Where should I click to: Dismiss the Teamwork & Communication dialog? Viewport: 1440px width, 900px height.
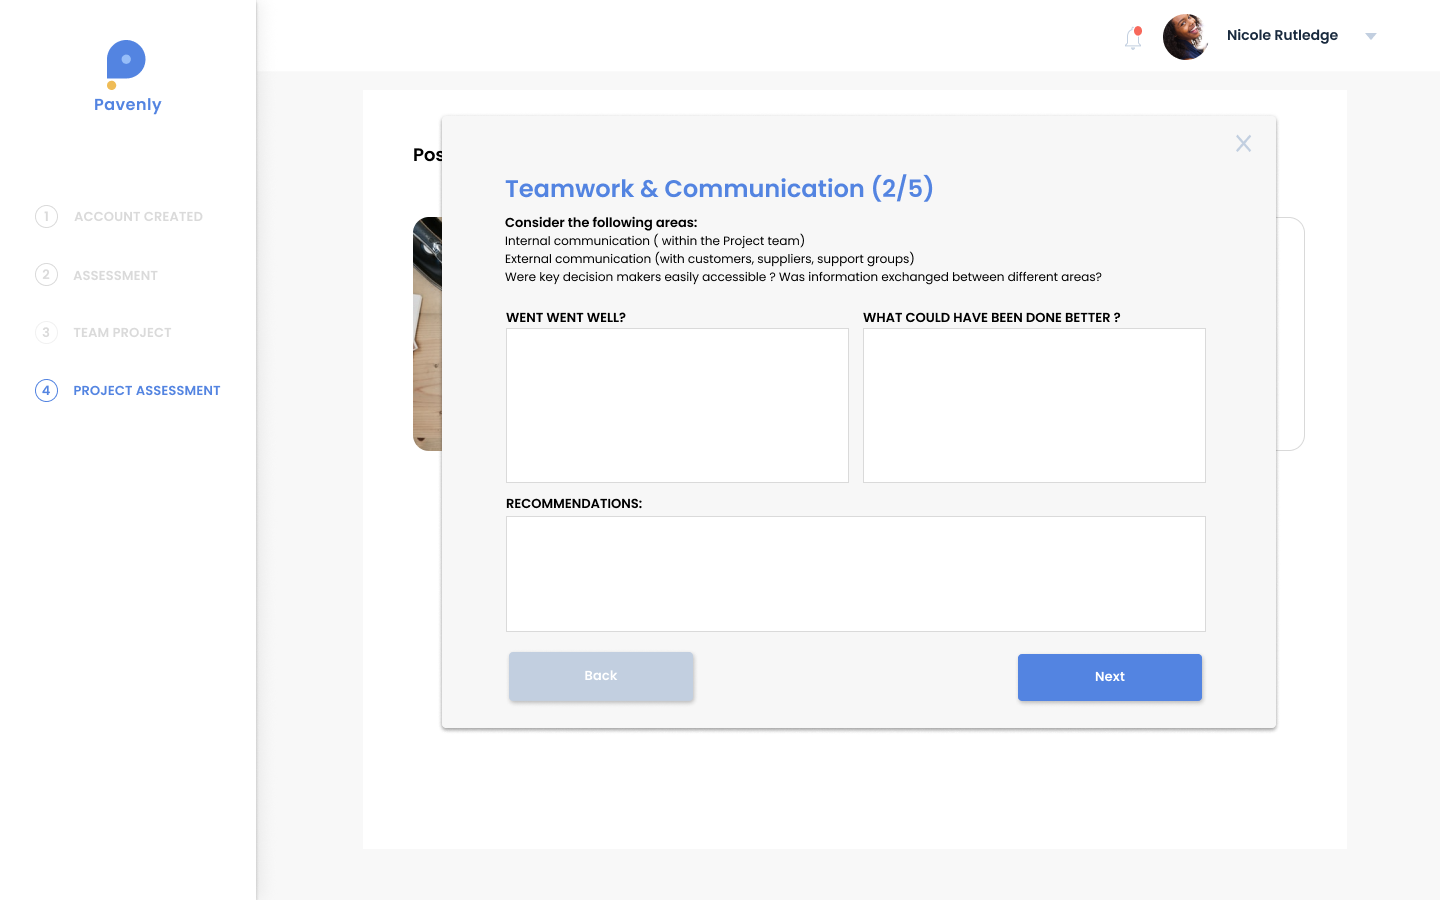(x=1243, y=143)
